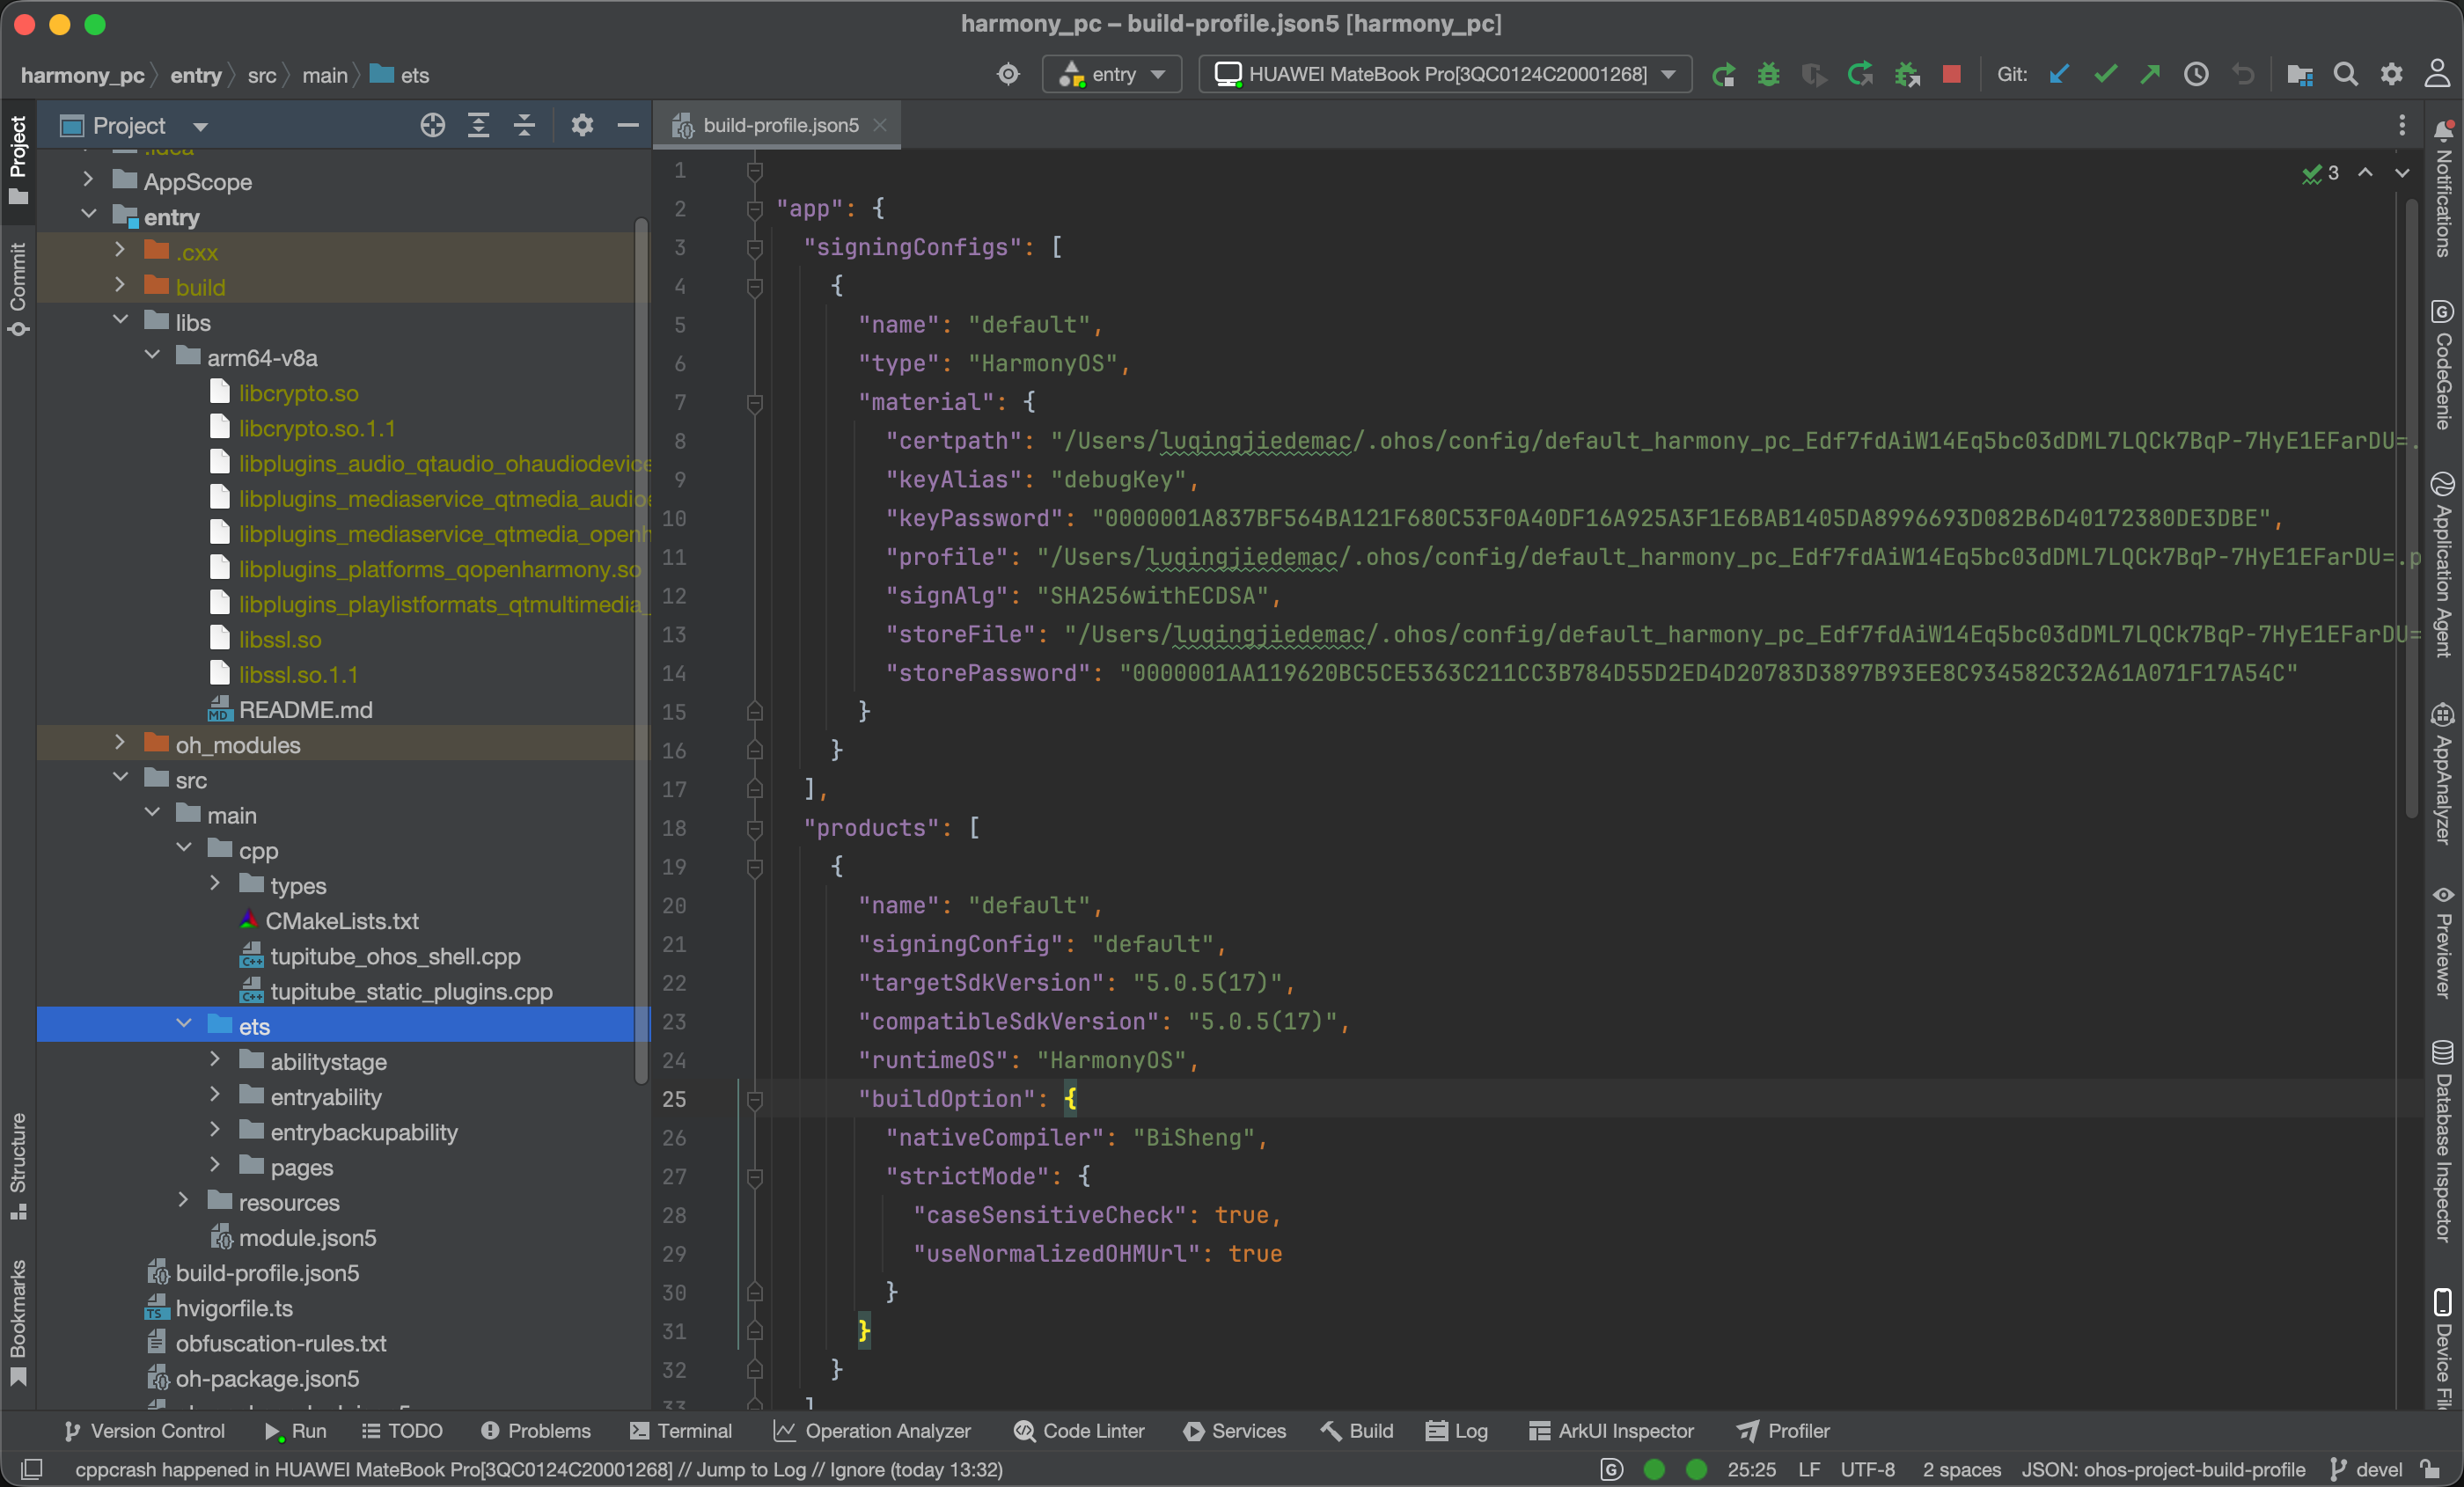The image size is (2464, 1487).
Task: Click the Run 'entry' green arrow icon
Action: [x=1722, y=75]
